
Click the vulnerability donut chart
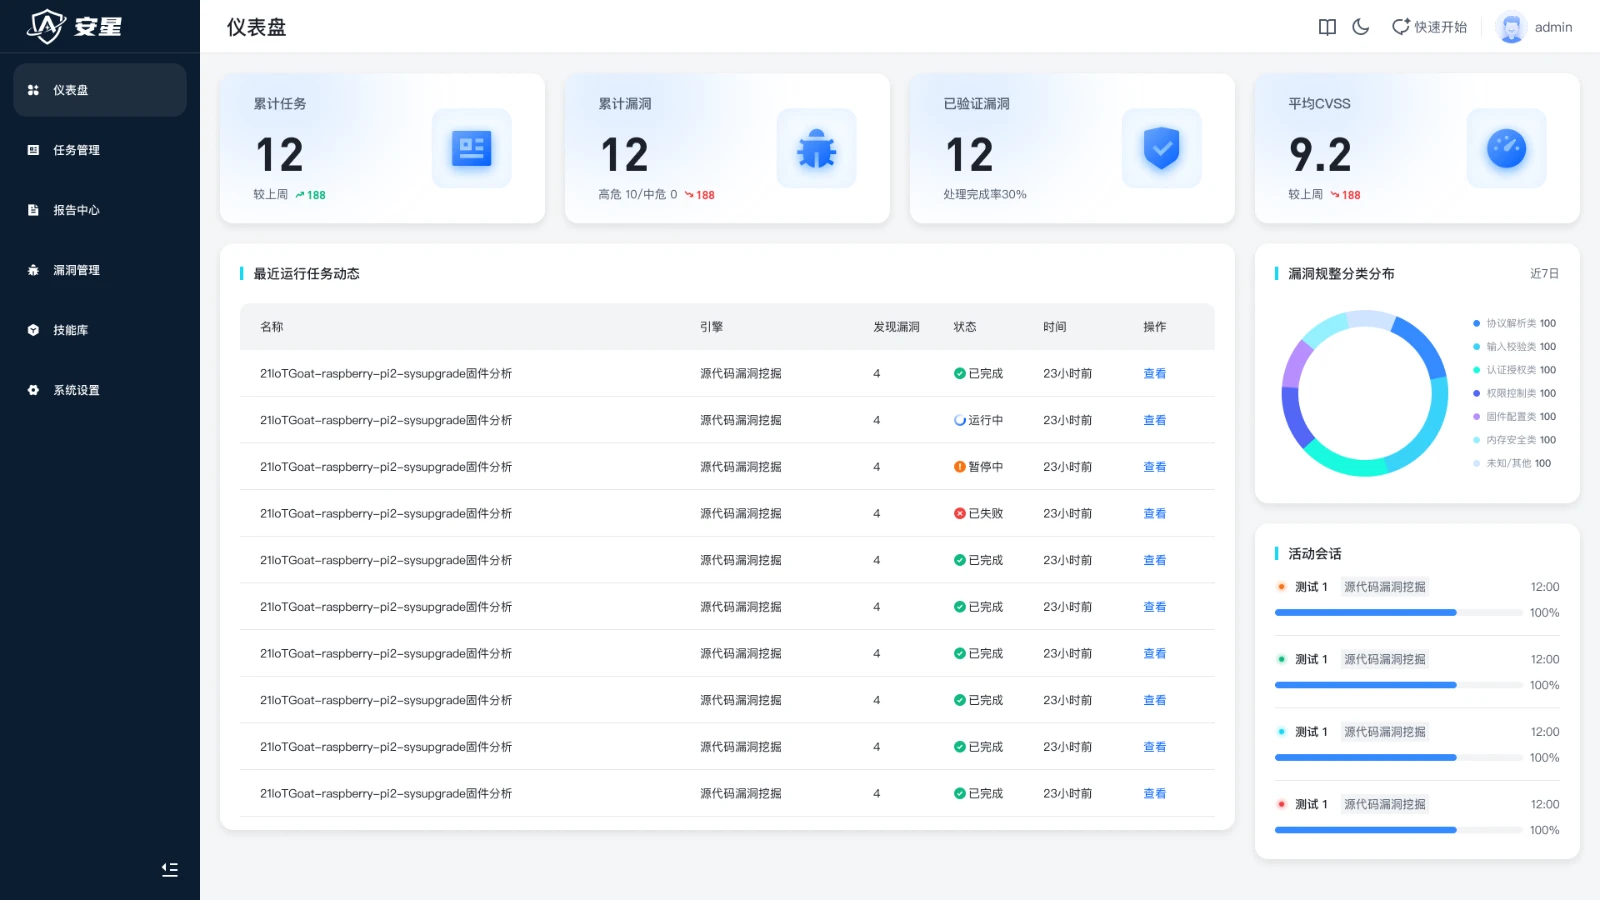[x=1364, y=393]
